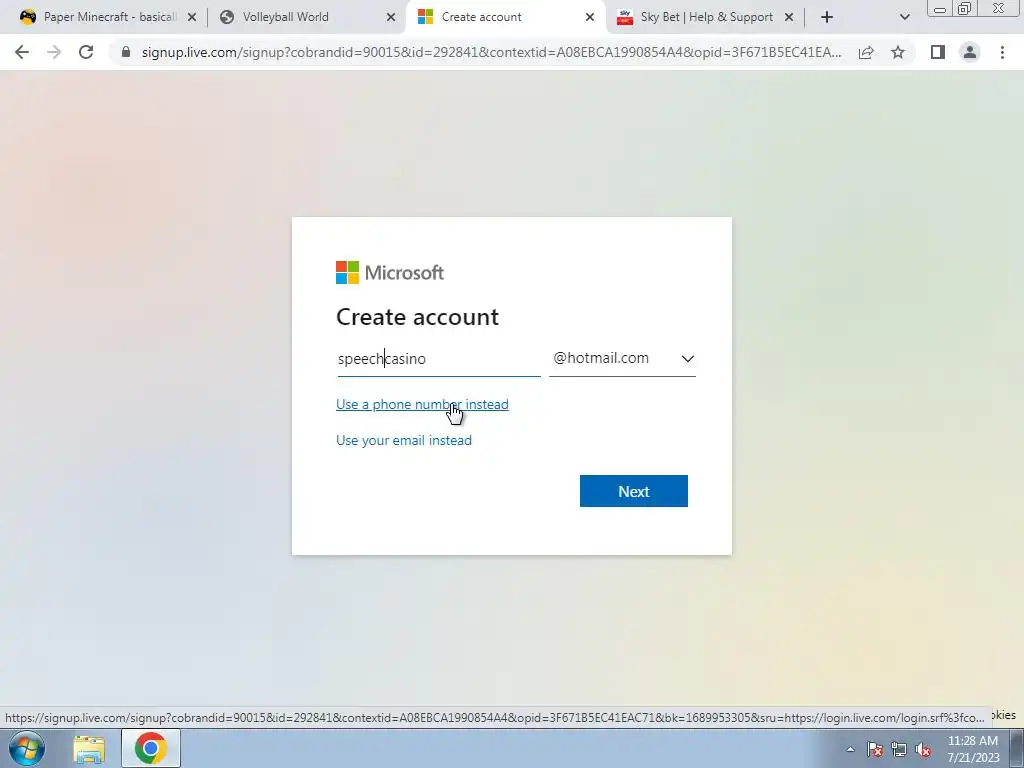Screen dimensions: 1024x768
Task: Reload the current page
Action: (86, 52)
